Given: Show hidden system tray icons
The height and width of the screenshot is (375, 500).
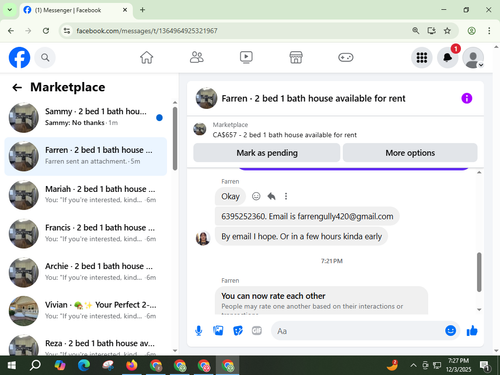Looking at the screenshot, I should coord(413,365).
